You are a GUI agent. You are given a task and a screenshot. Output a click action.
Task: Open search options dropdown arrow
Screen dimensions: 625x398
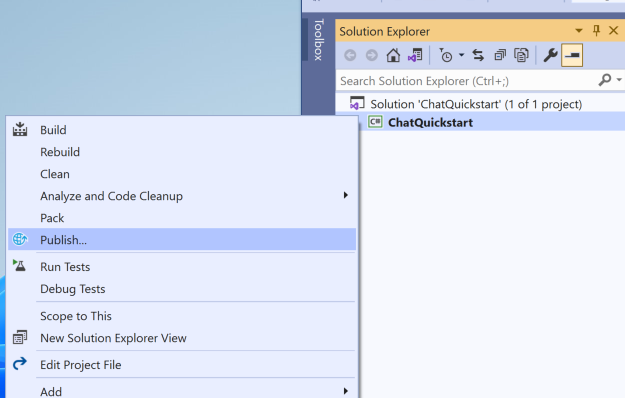tap(619, 80)
